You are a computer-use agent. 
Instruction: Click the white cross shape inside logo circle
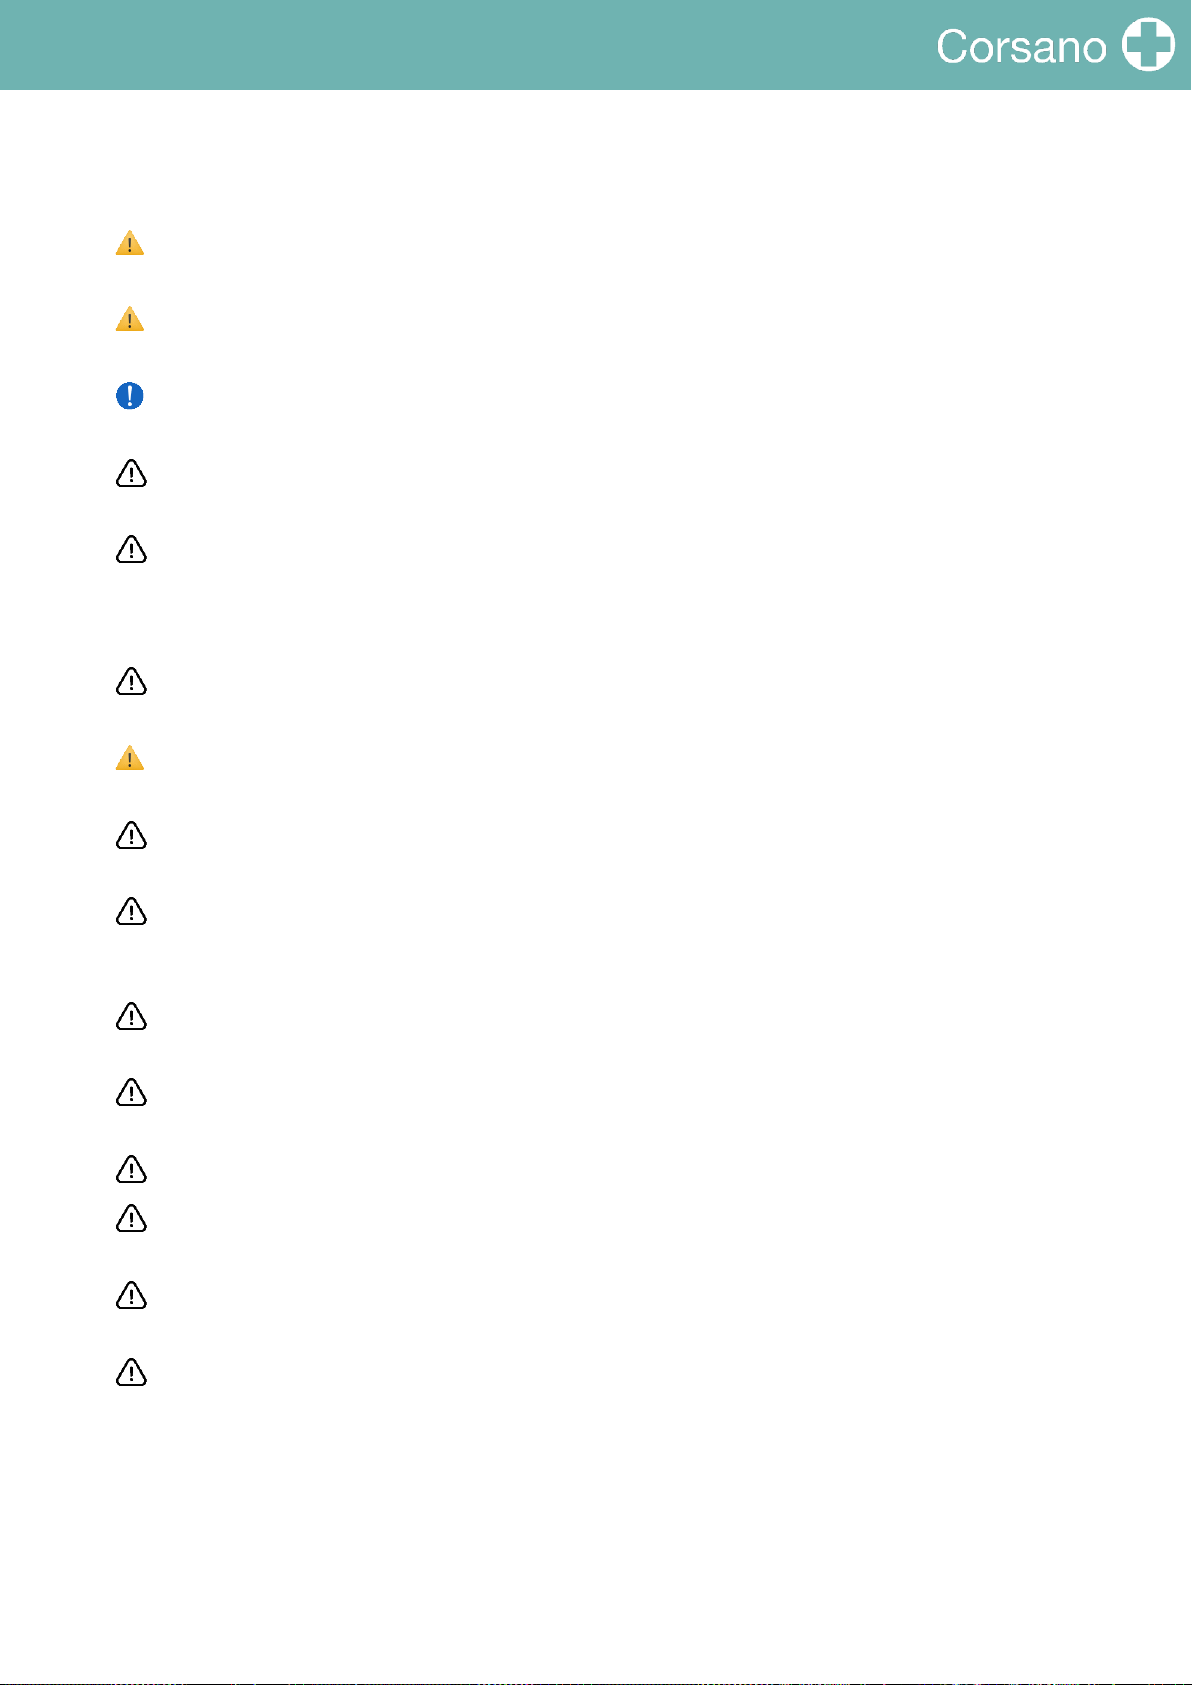1148,45
